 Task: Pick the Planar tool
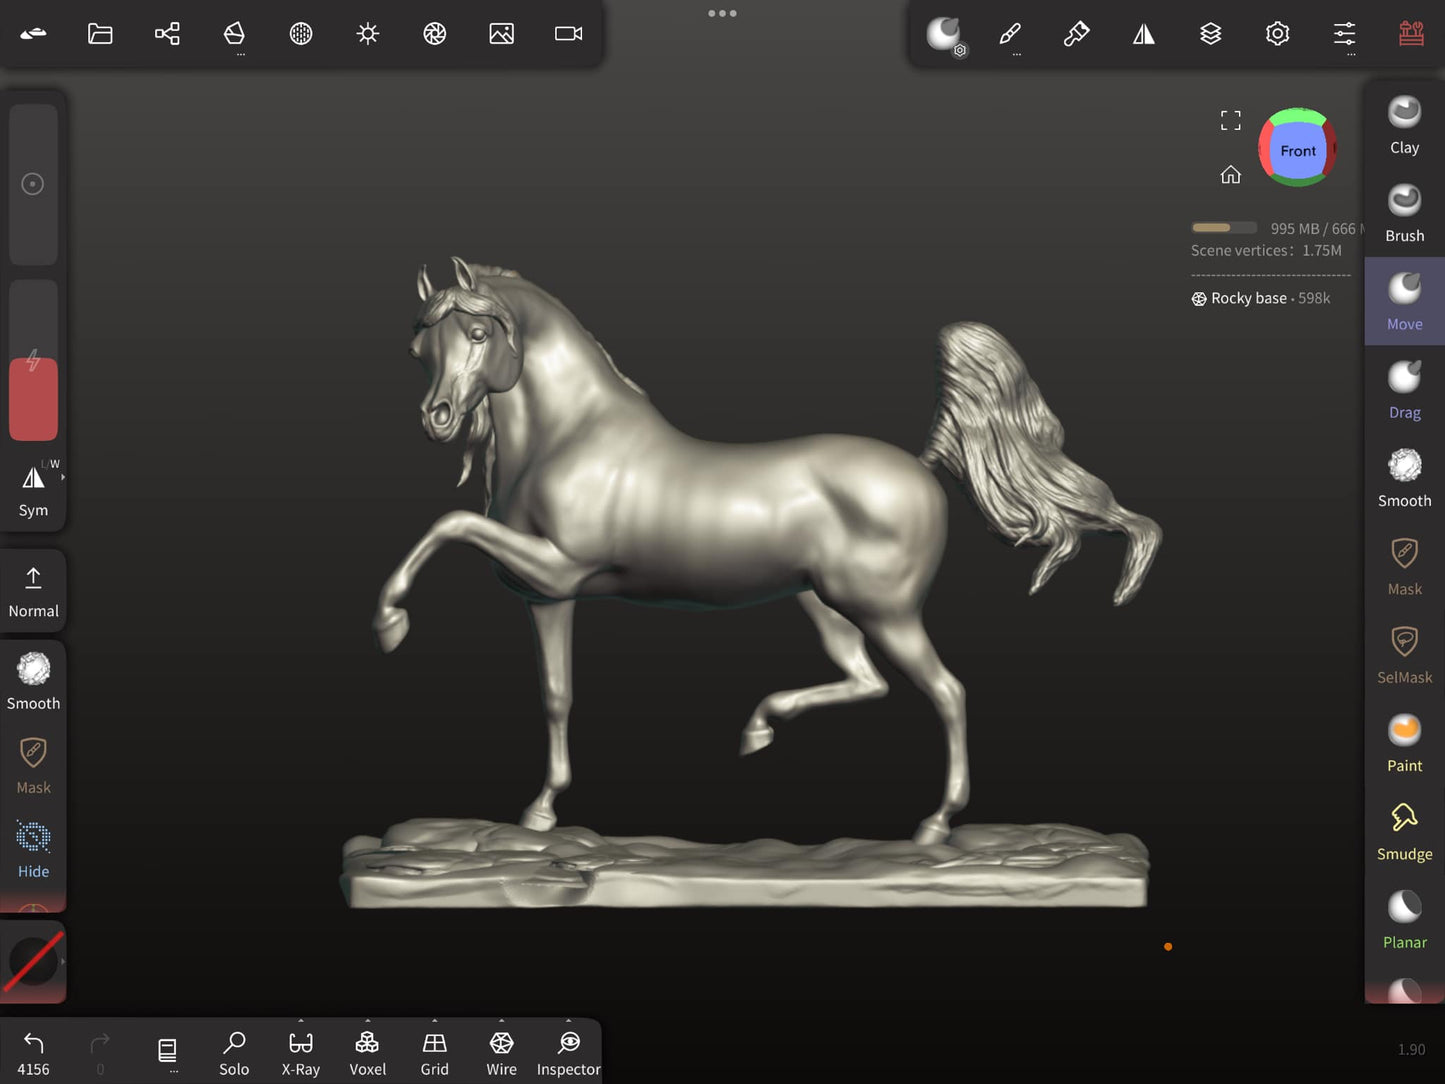pyautogui.click(x=1404, y=920)
